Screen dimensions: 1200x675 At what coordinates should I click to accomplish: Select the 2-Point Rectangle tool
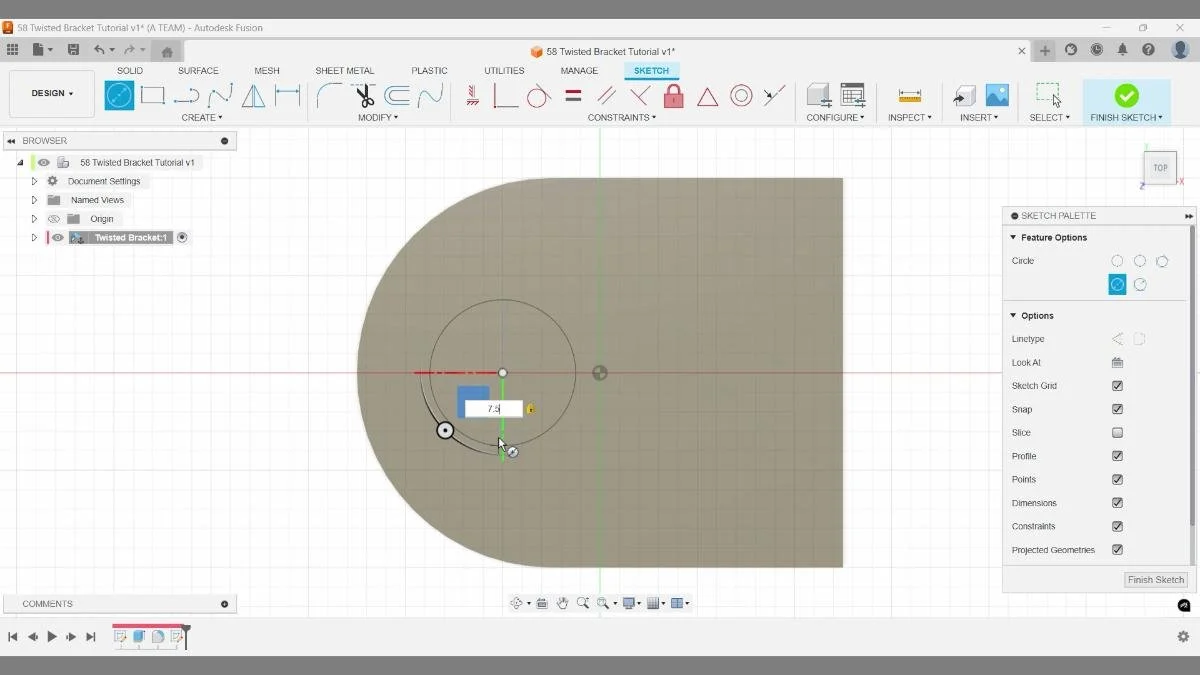(x=152, y=95)
